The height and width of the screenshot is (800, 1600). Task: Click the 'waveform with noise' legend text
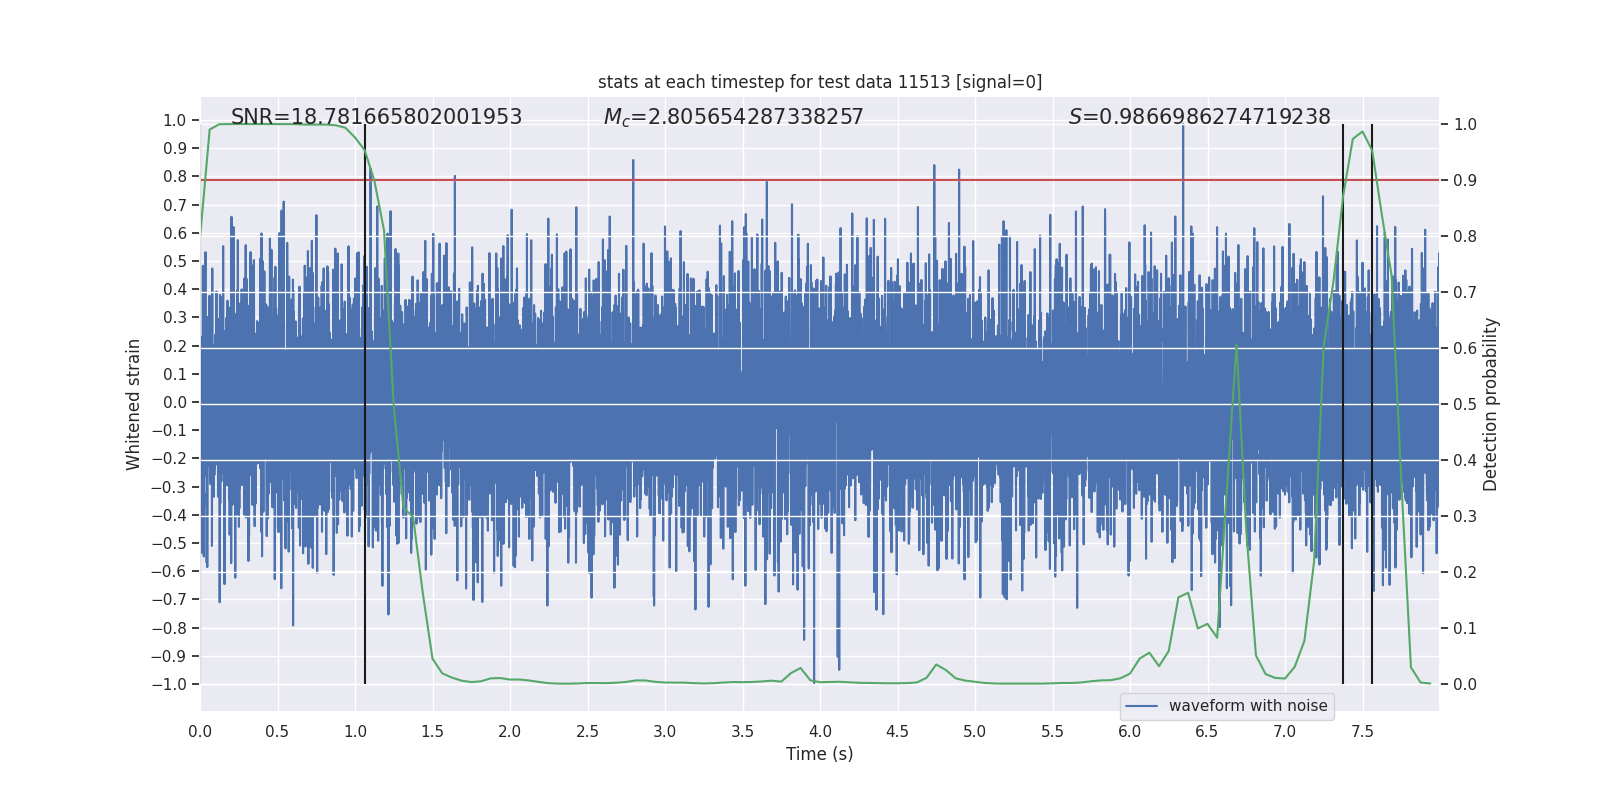(x=1248, y=706)
